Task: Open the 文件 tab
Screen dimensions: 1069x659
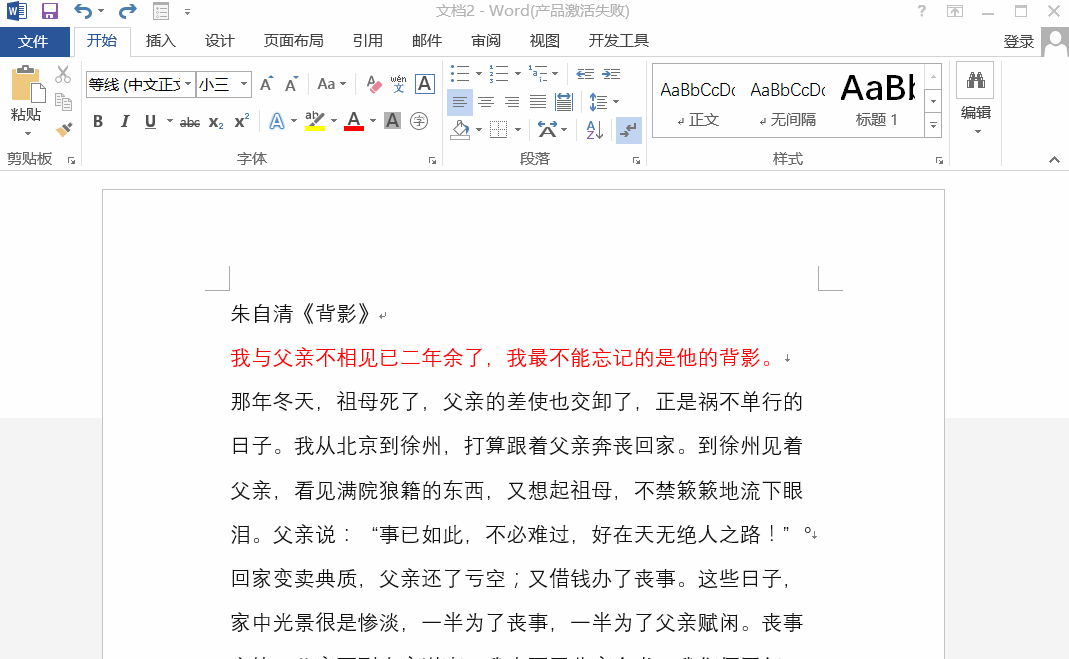Action: click(x=34, y=42)
